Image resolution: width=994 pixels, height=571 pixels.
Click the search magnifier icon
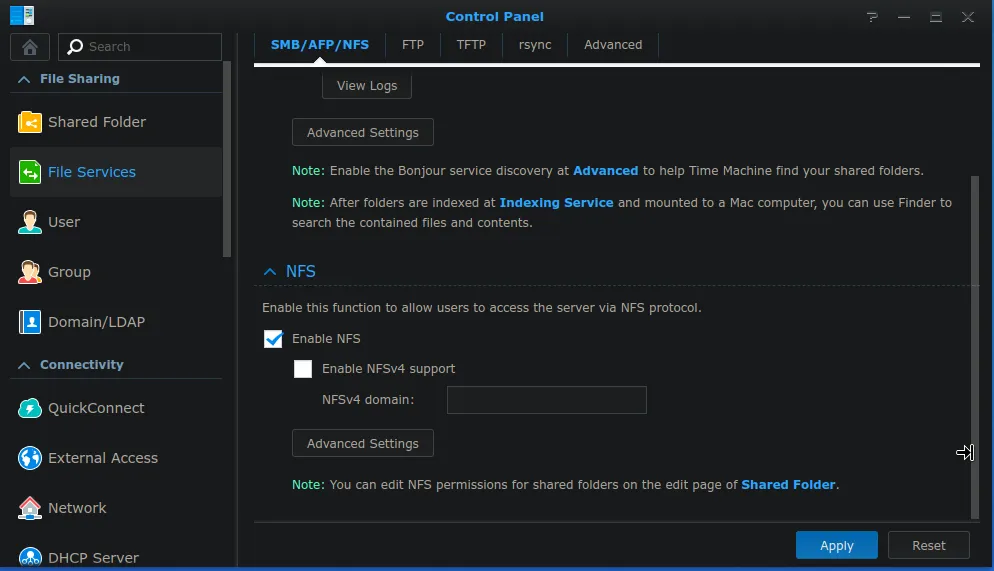click(75, 47)
